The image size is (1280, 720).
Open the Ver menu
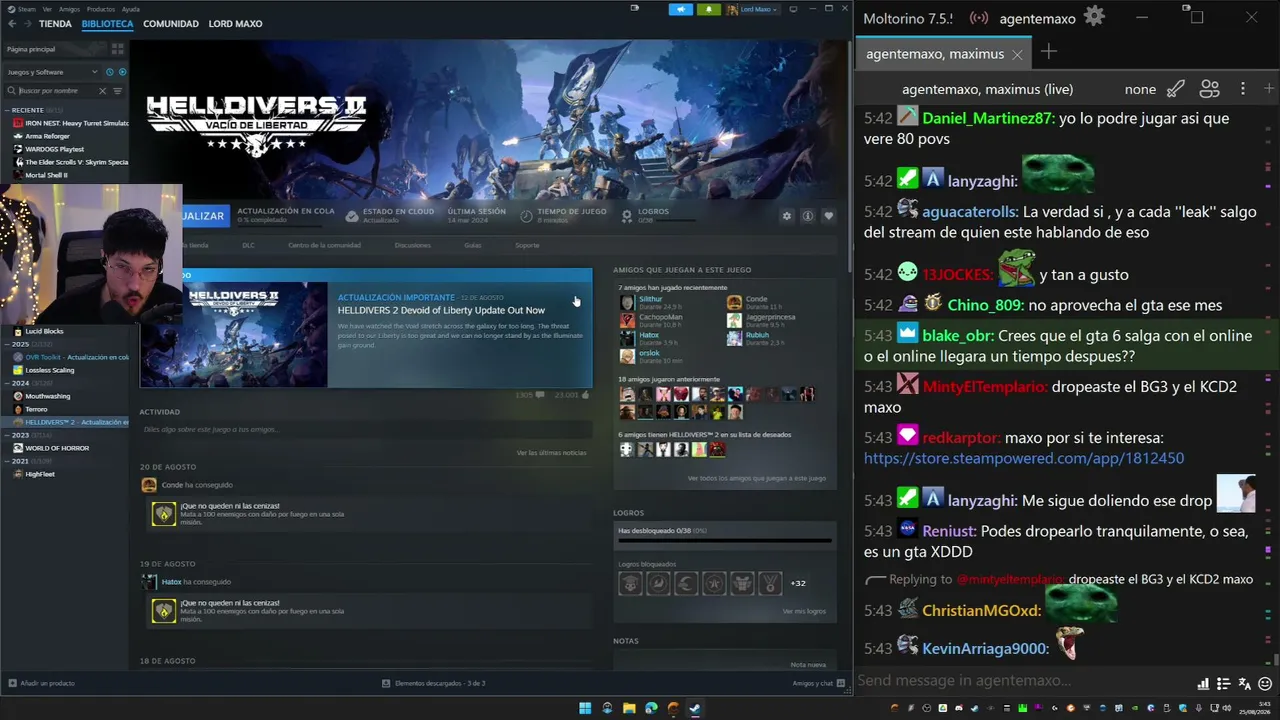[x=47, y=9]
